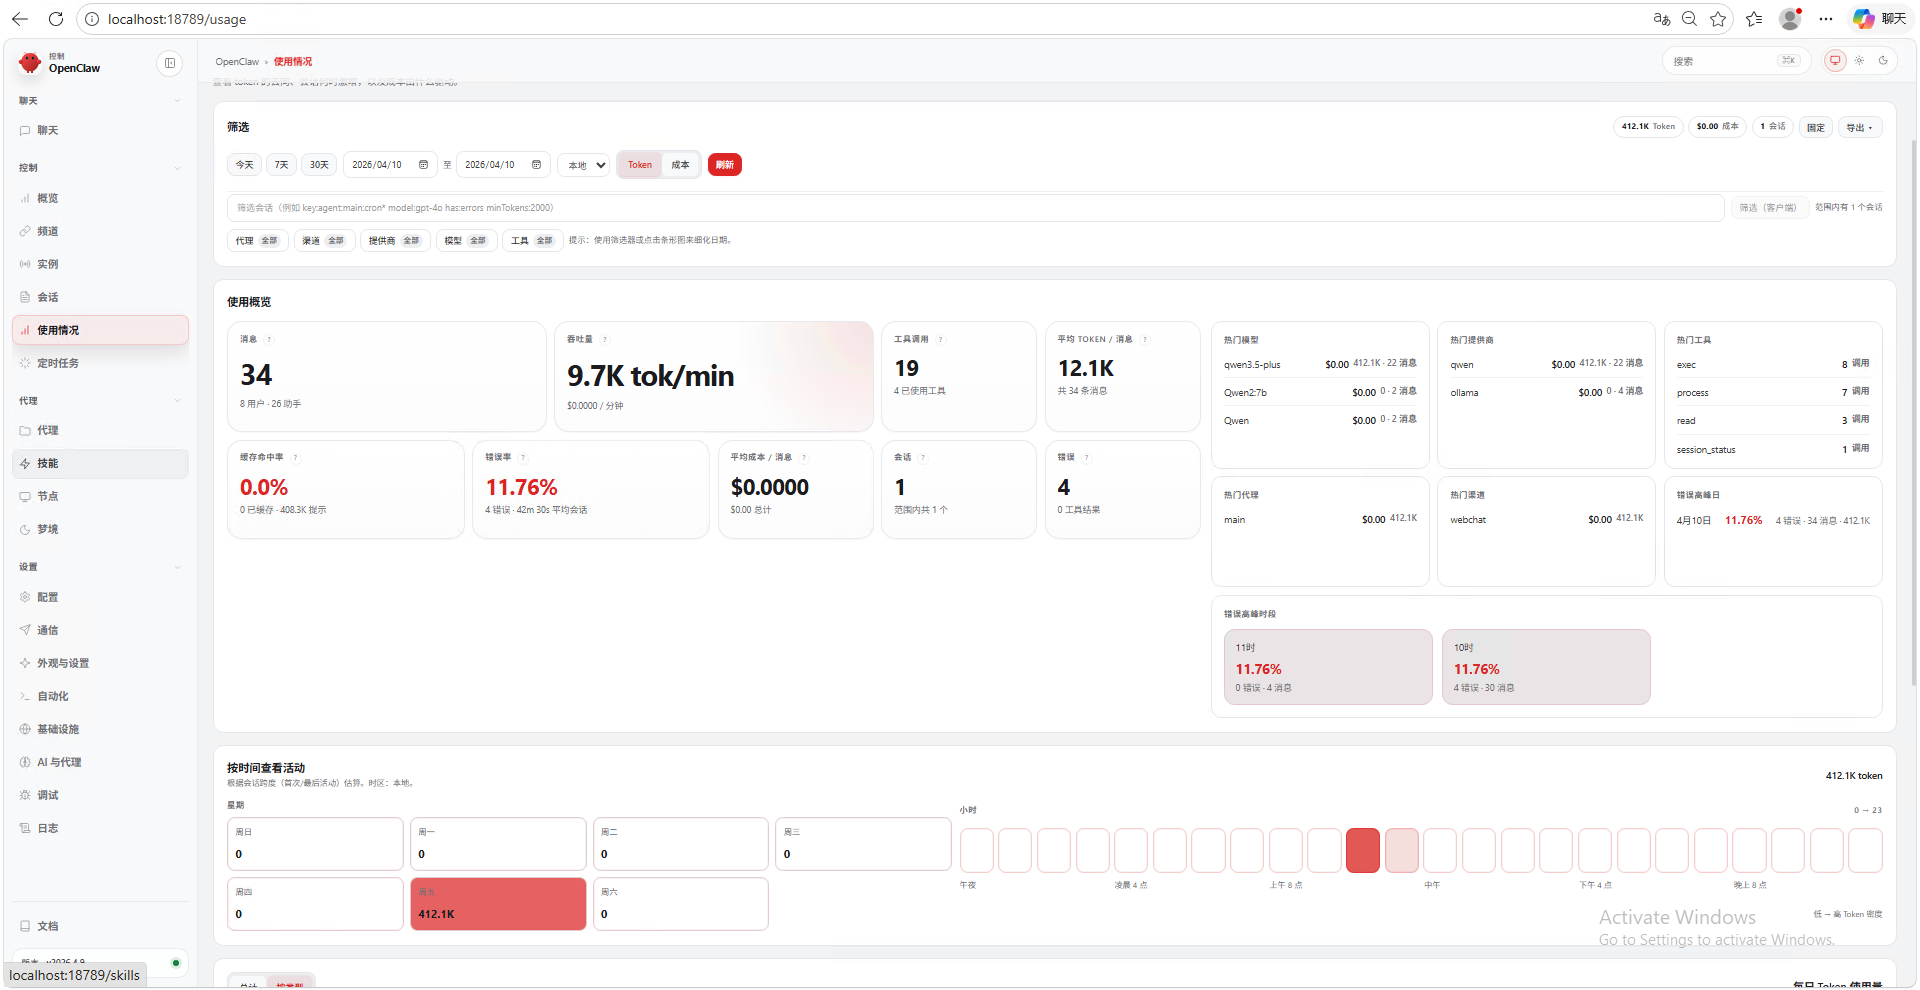The width and height of the screenshot is (1920, 990).
Task: Click the globe icon beside 基础设施
Action: [x=25, y=730]
